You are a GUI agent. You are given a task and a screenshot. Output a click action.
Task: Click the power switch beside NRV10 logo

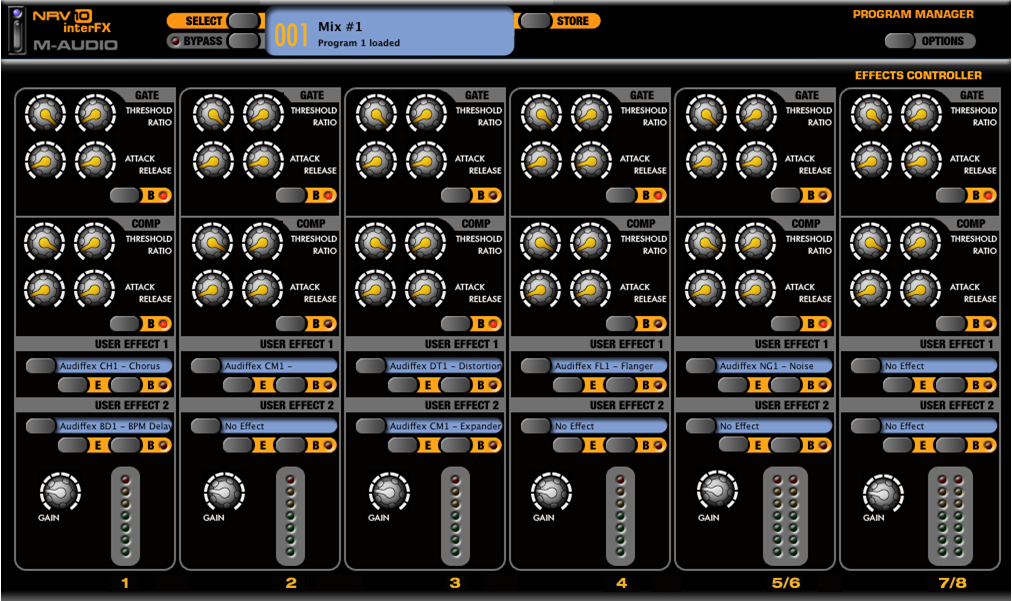point(17,30)
